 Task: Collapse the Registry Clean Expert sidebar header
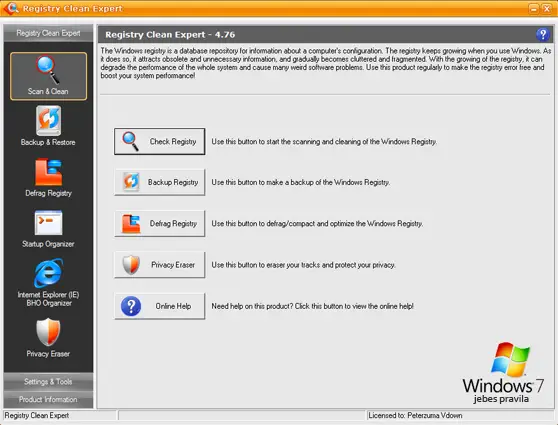click(48, 33)
